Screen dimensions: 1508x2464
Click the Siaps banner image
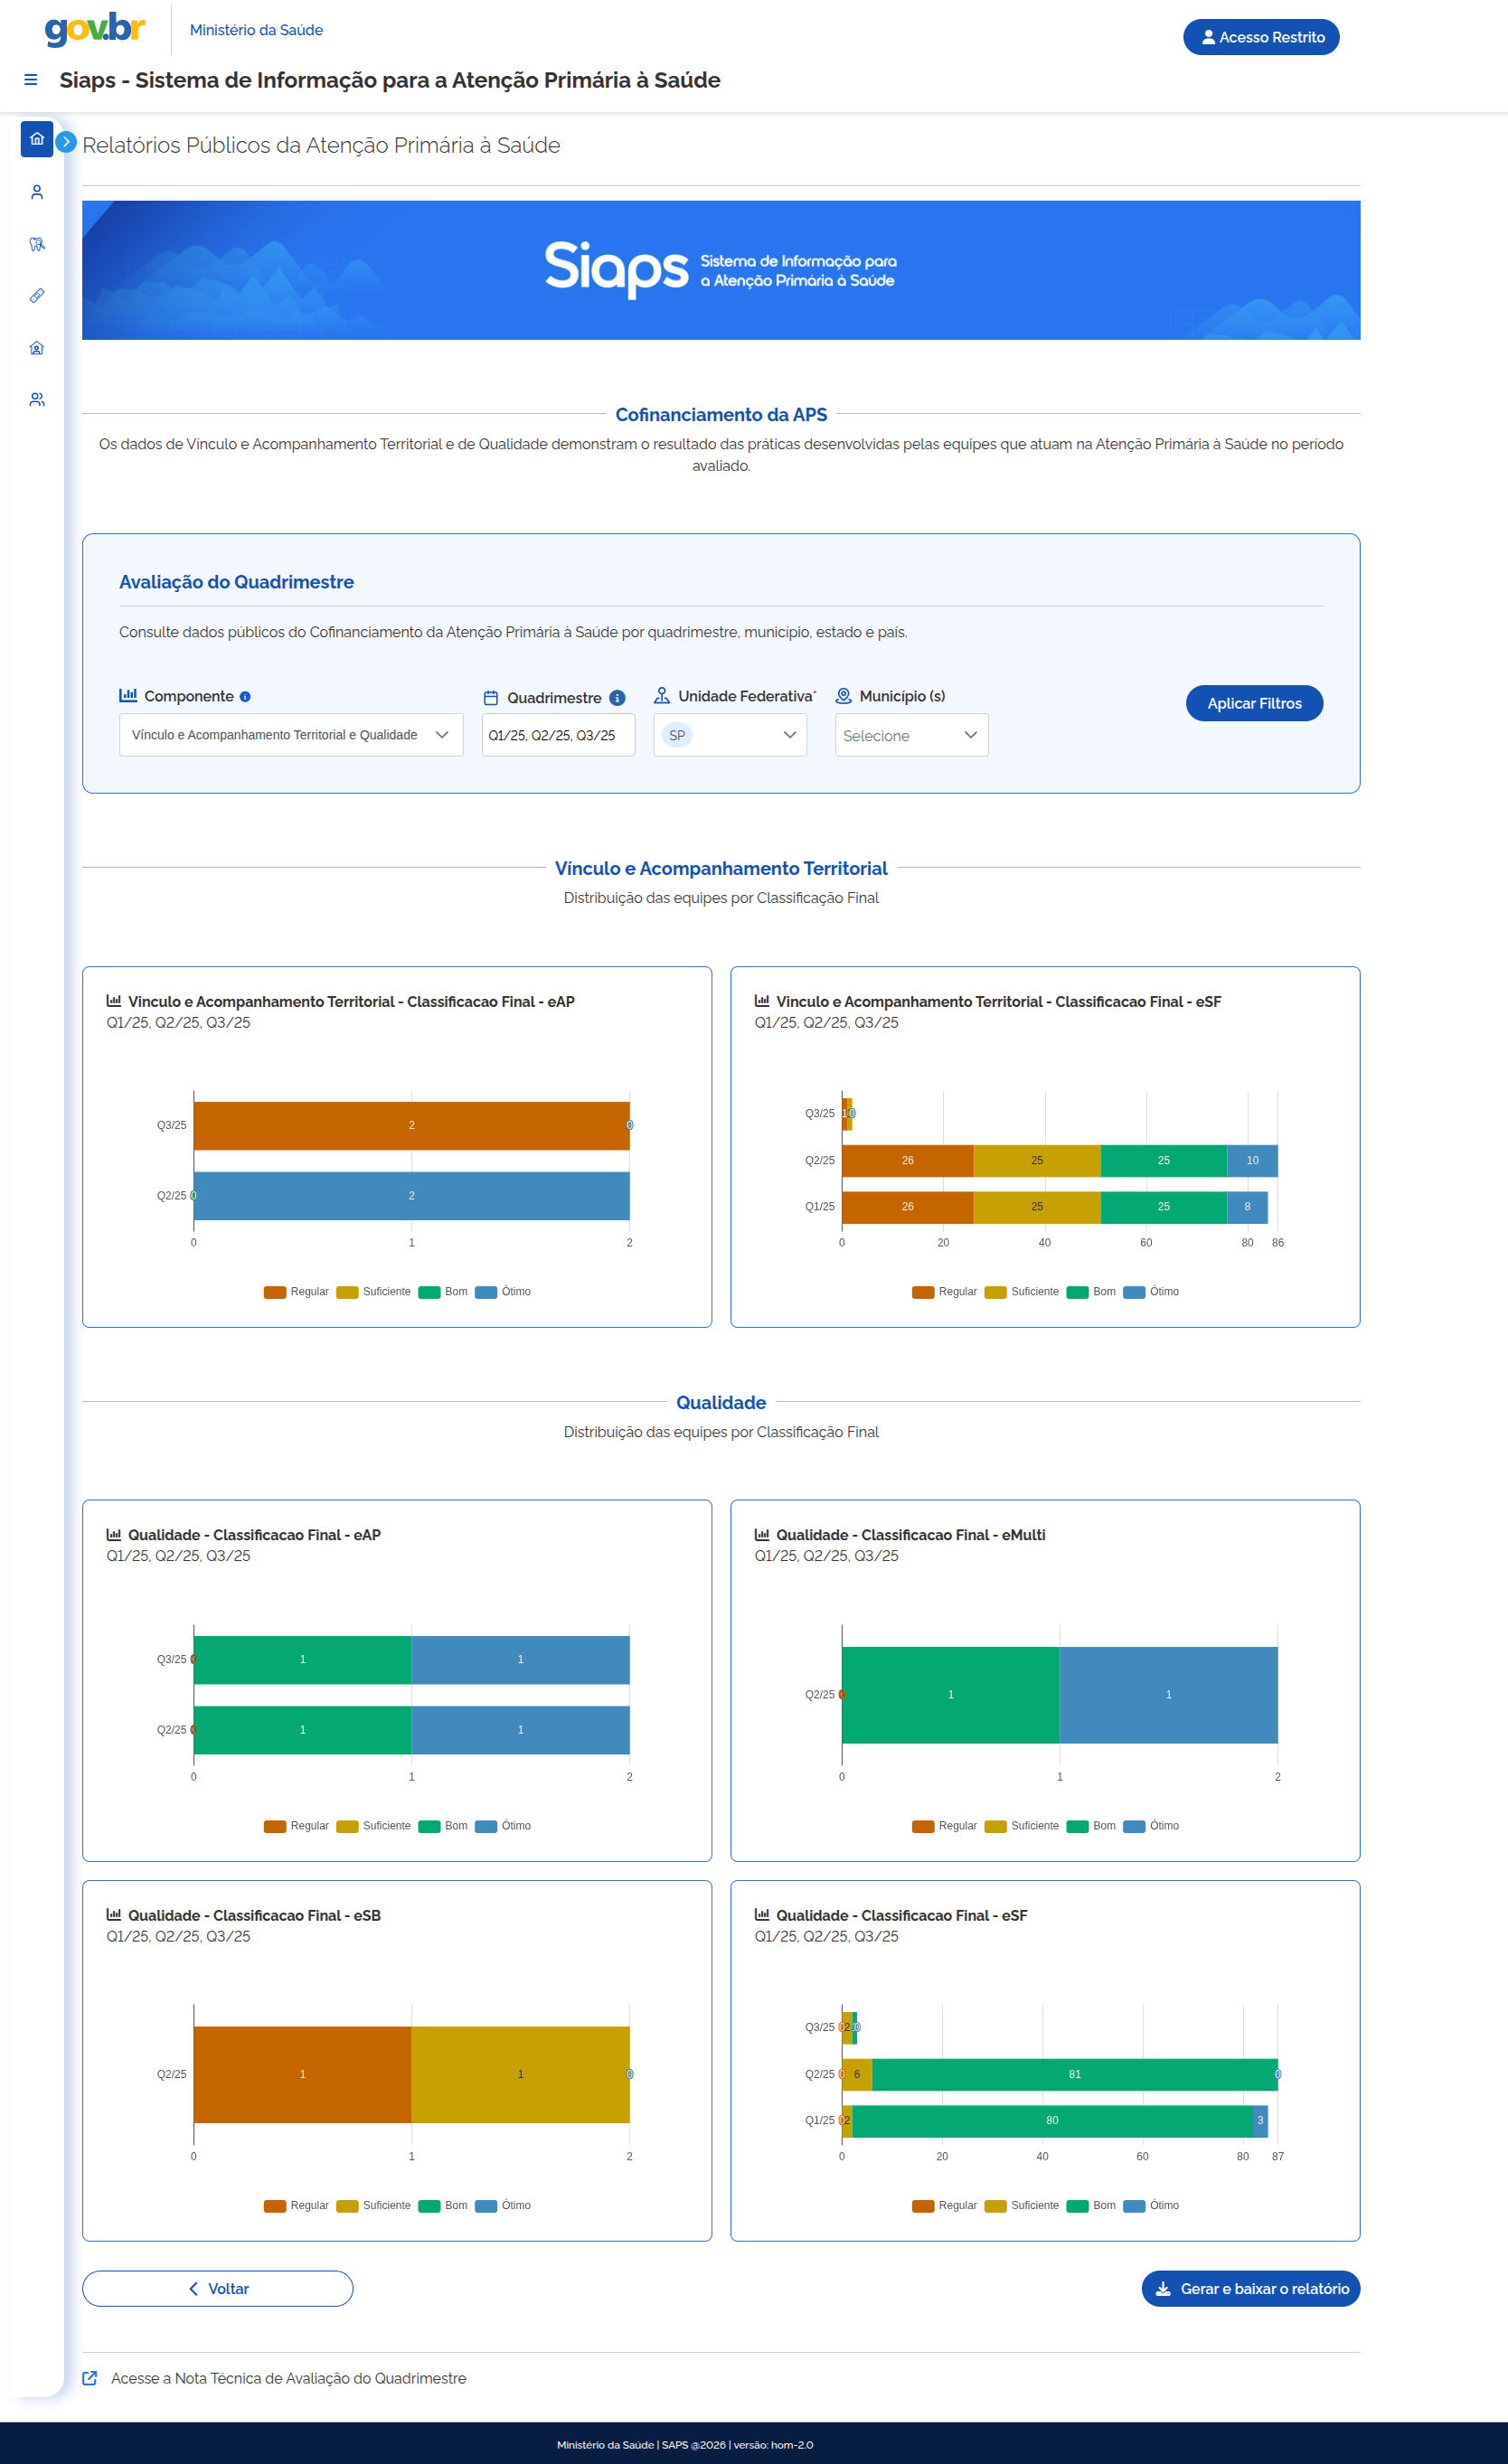pos(721,270)
